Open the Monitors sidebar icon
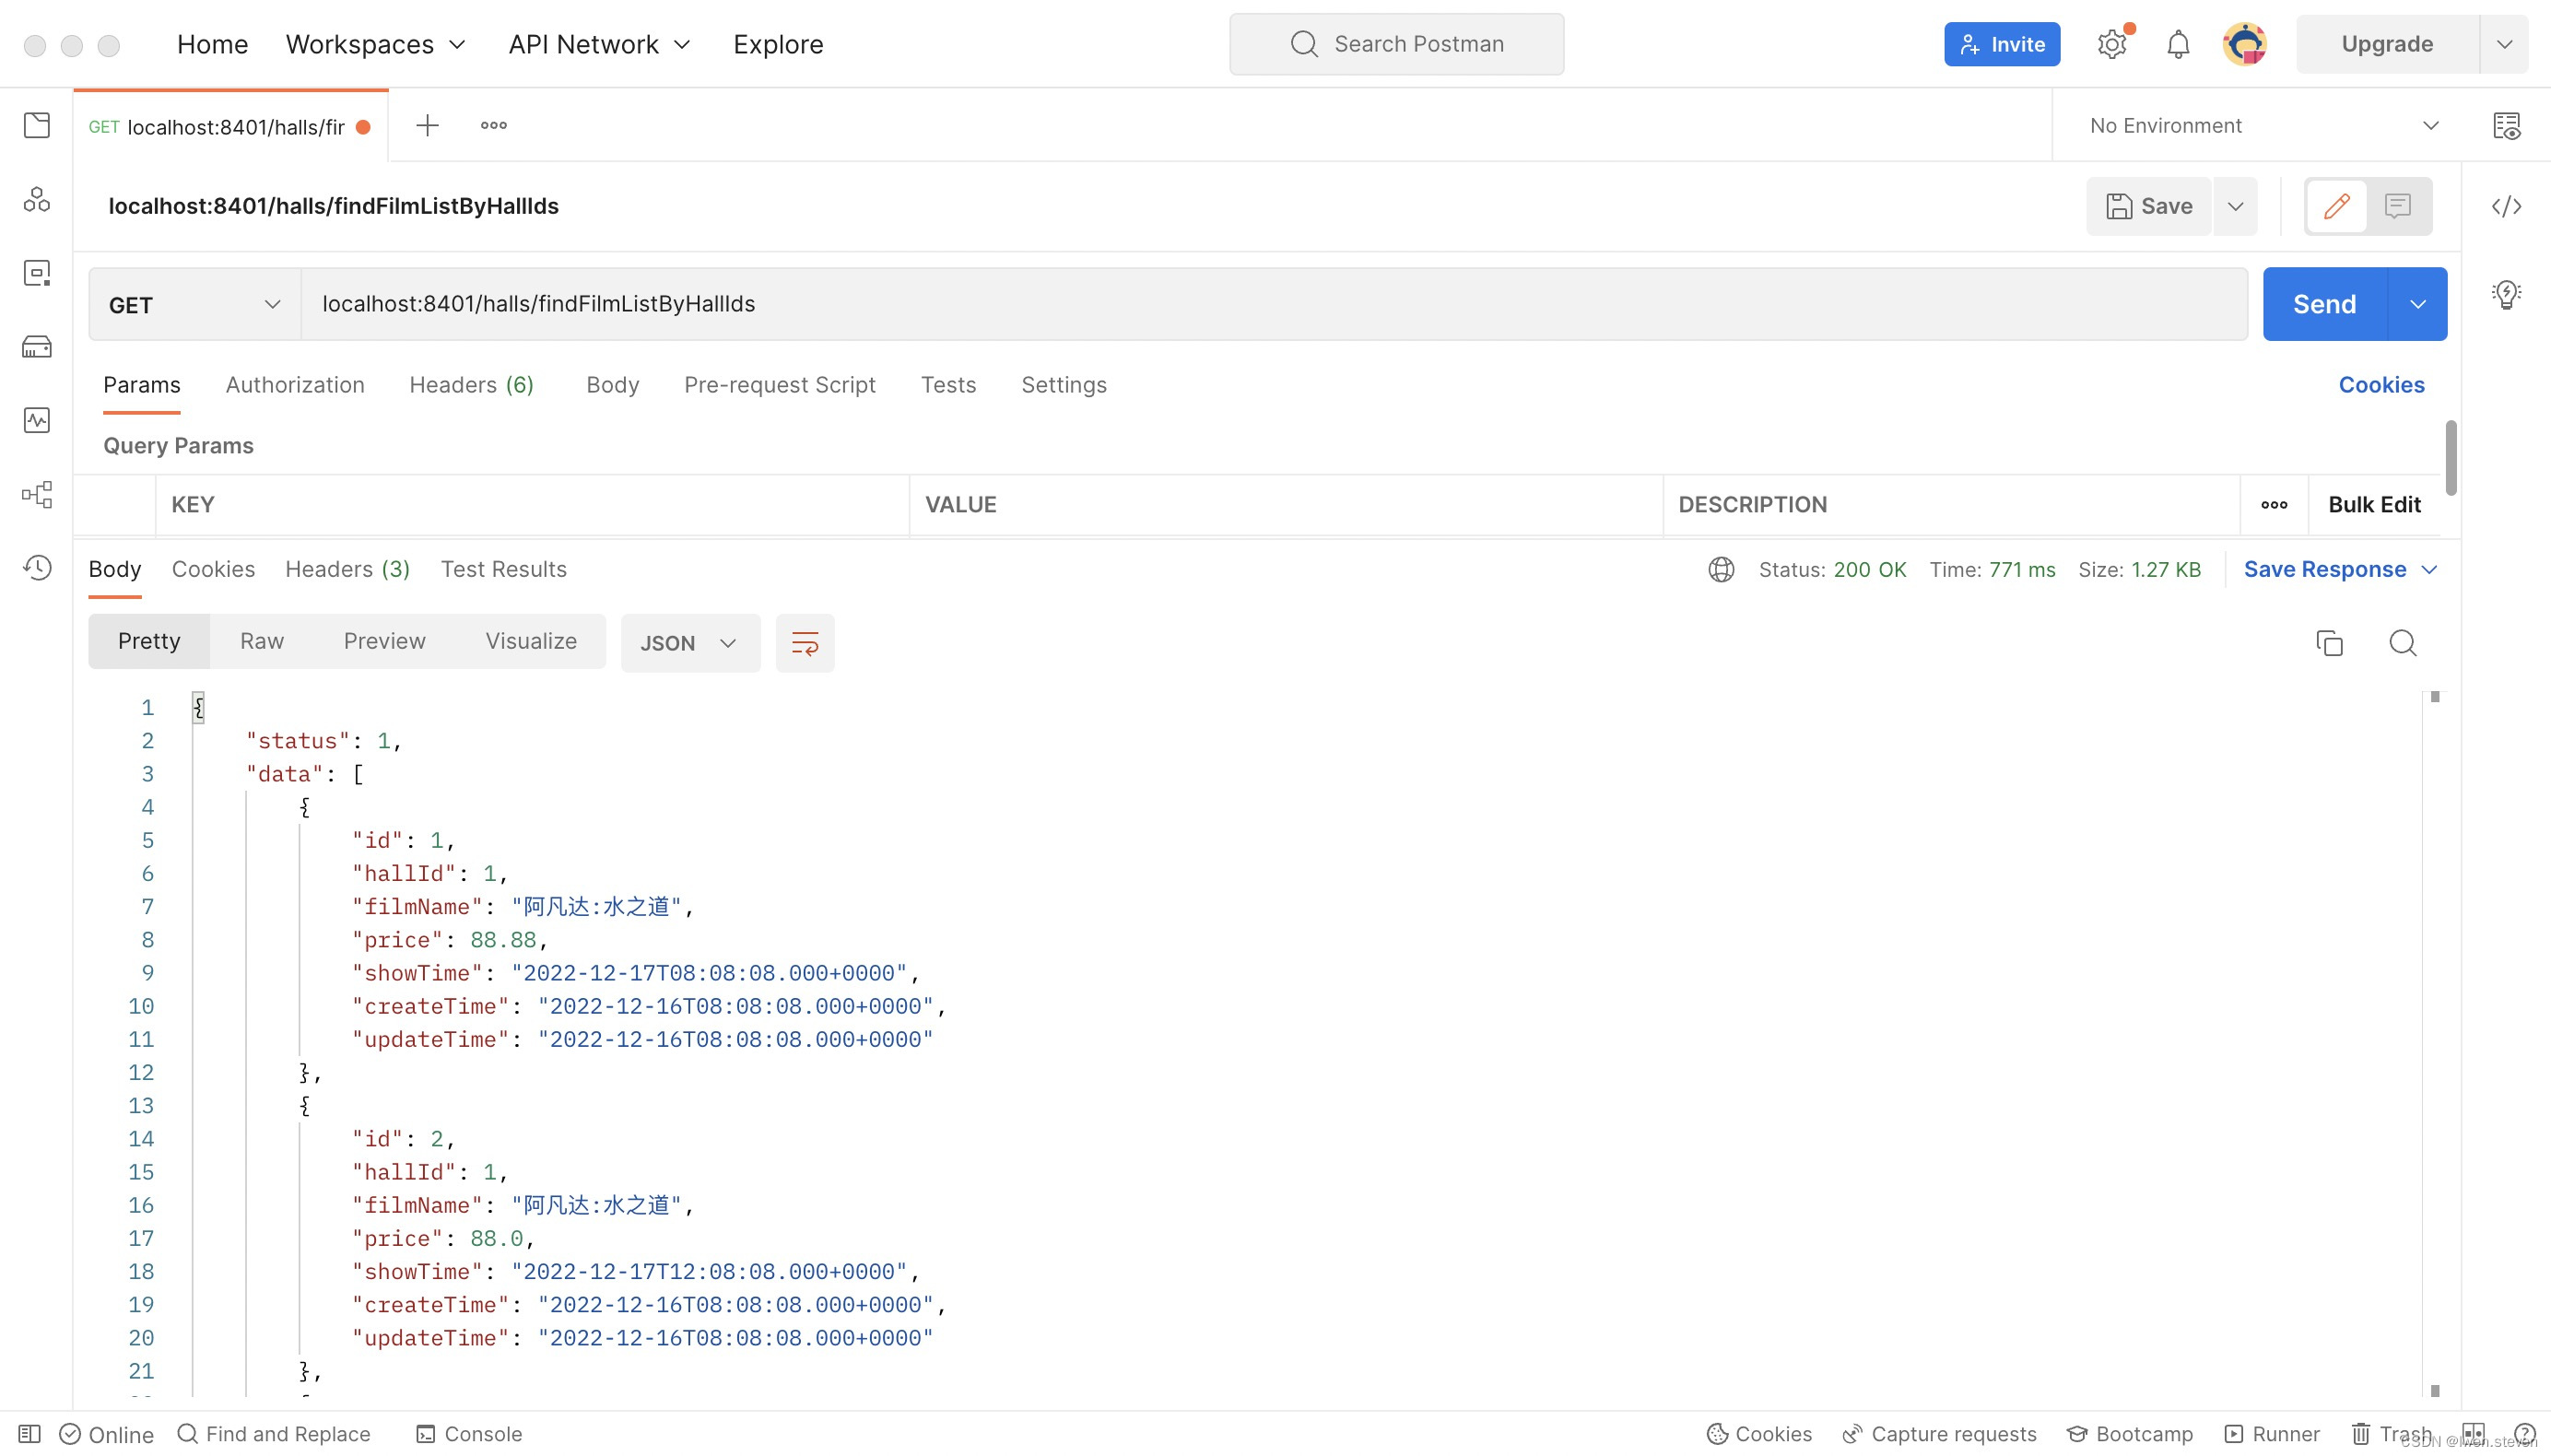Screen dimensions: 2551x1456 37,420
